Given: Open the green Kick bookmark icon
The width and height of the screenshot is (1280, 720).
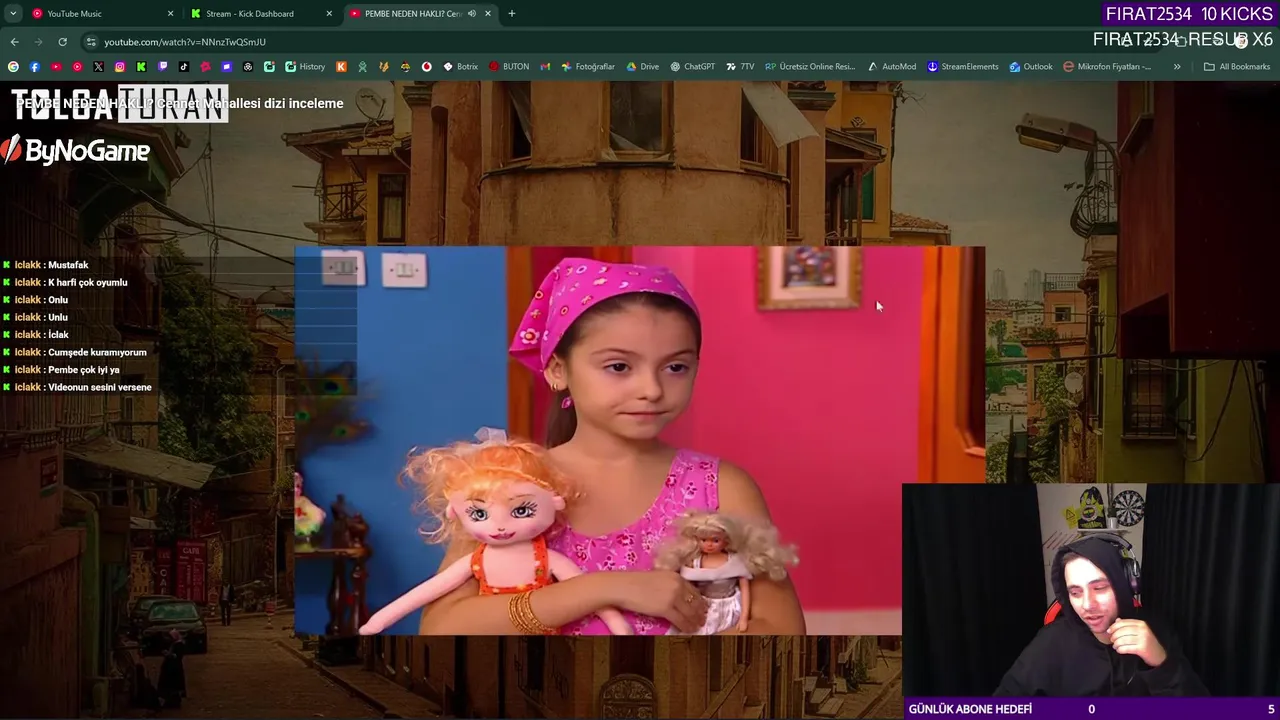Looking at the screenshot, I should pyautogui.click(x=141, y=66).
